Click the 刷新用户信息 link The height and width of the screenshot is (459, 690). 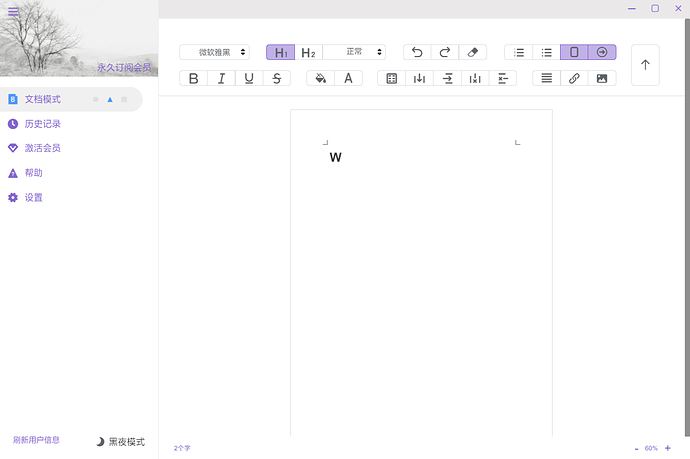click(x=36, y=440)
